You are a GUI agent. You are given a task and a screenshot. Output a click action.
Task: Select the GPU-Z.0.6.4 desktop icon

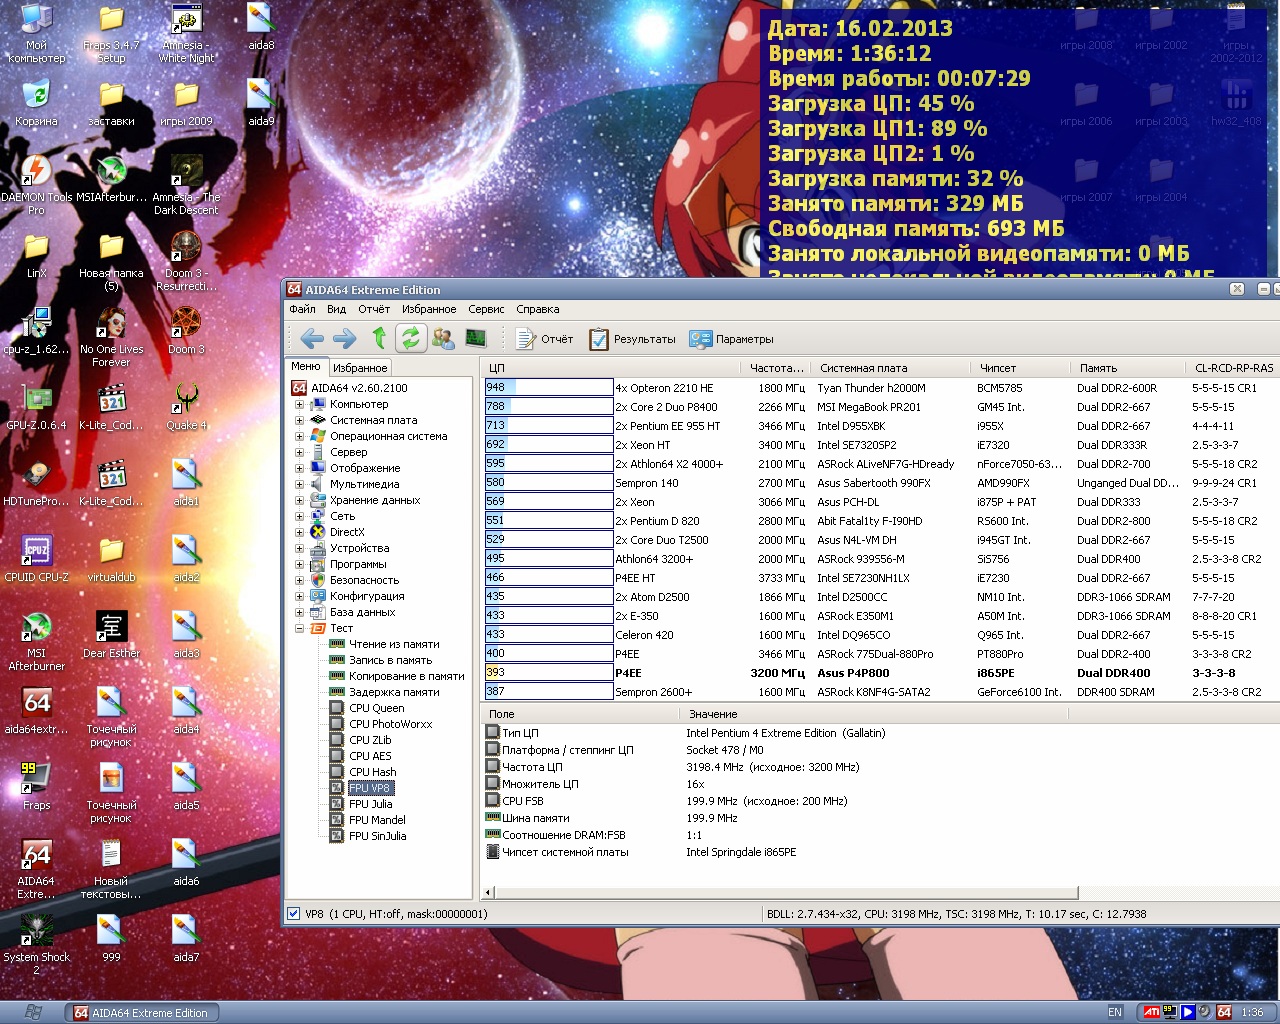(x=36, y=407)
